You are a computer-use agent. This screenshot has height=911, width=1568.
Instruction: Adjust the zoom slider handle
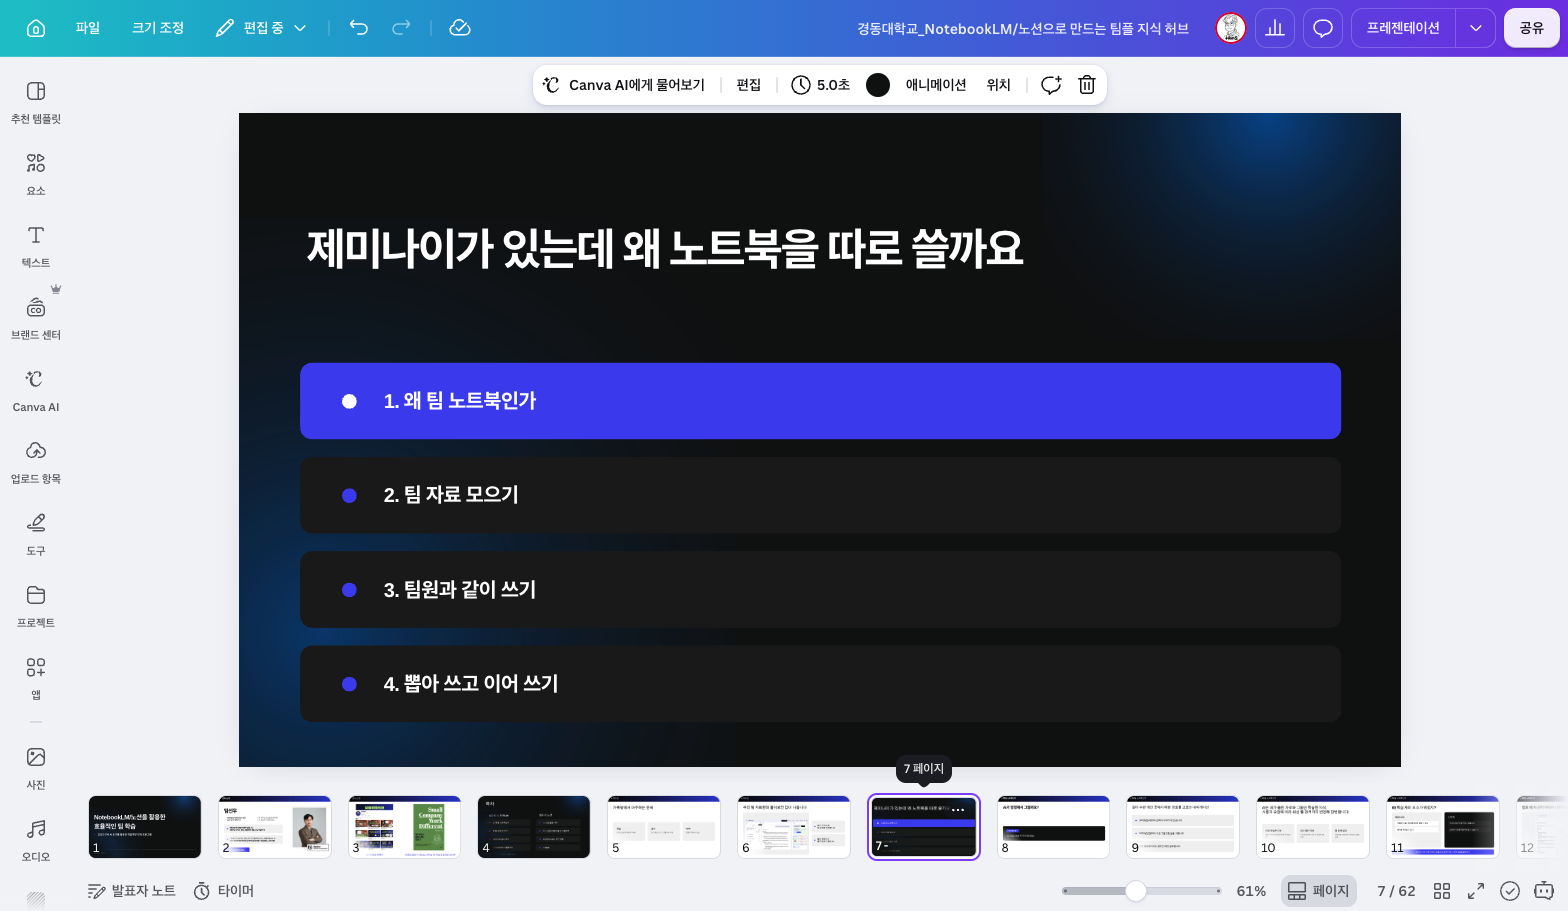tap(1136, 891)
